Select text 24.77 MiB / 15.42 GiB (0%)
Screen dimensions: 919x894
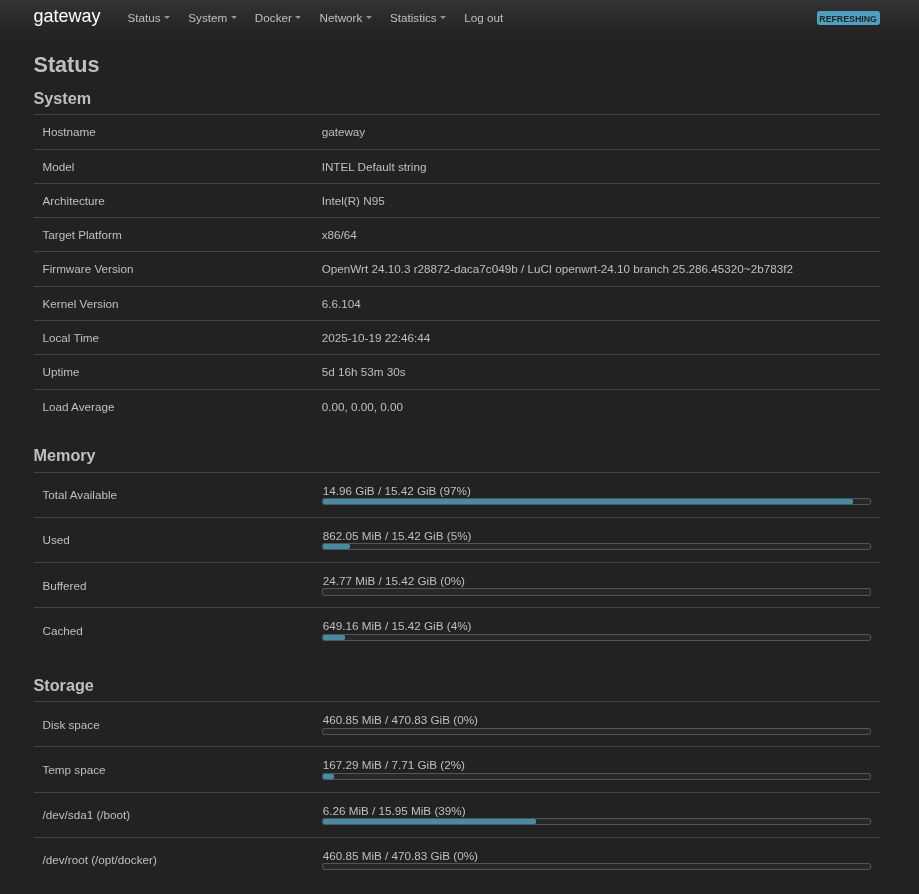pyautogui.click(x=393, y=582)
